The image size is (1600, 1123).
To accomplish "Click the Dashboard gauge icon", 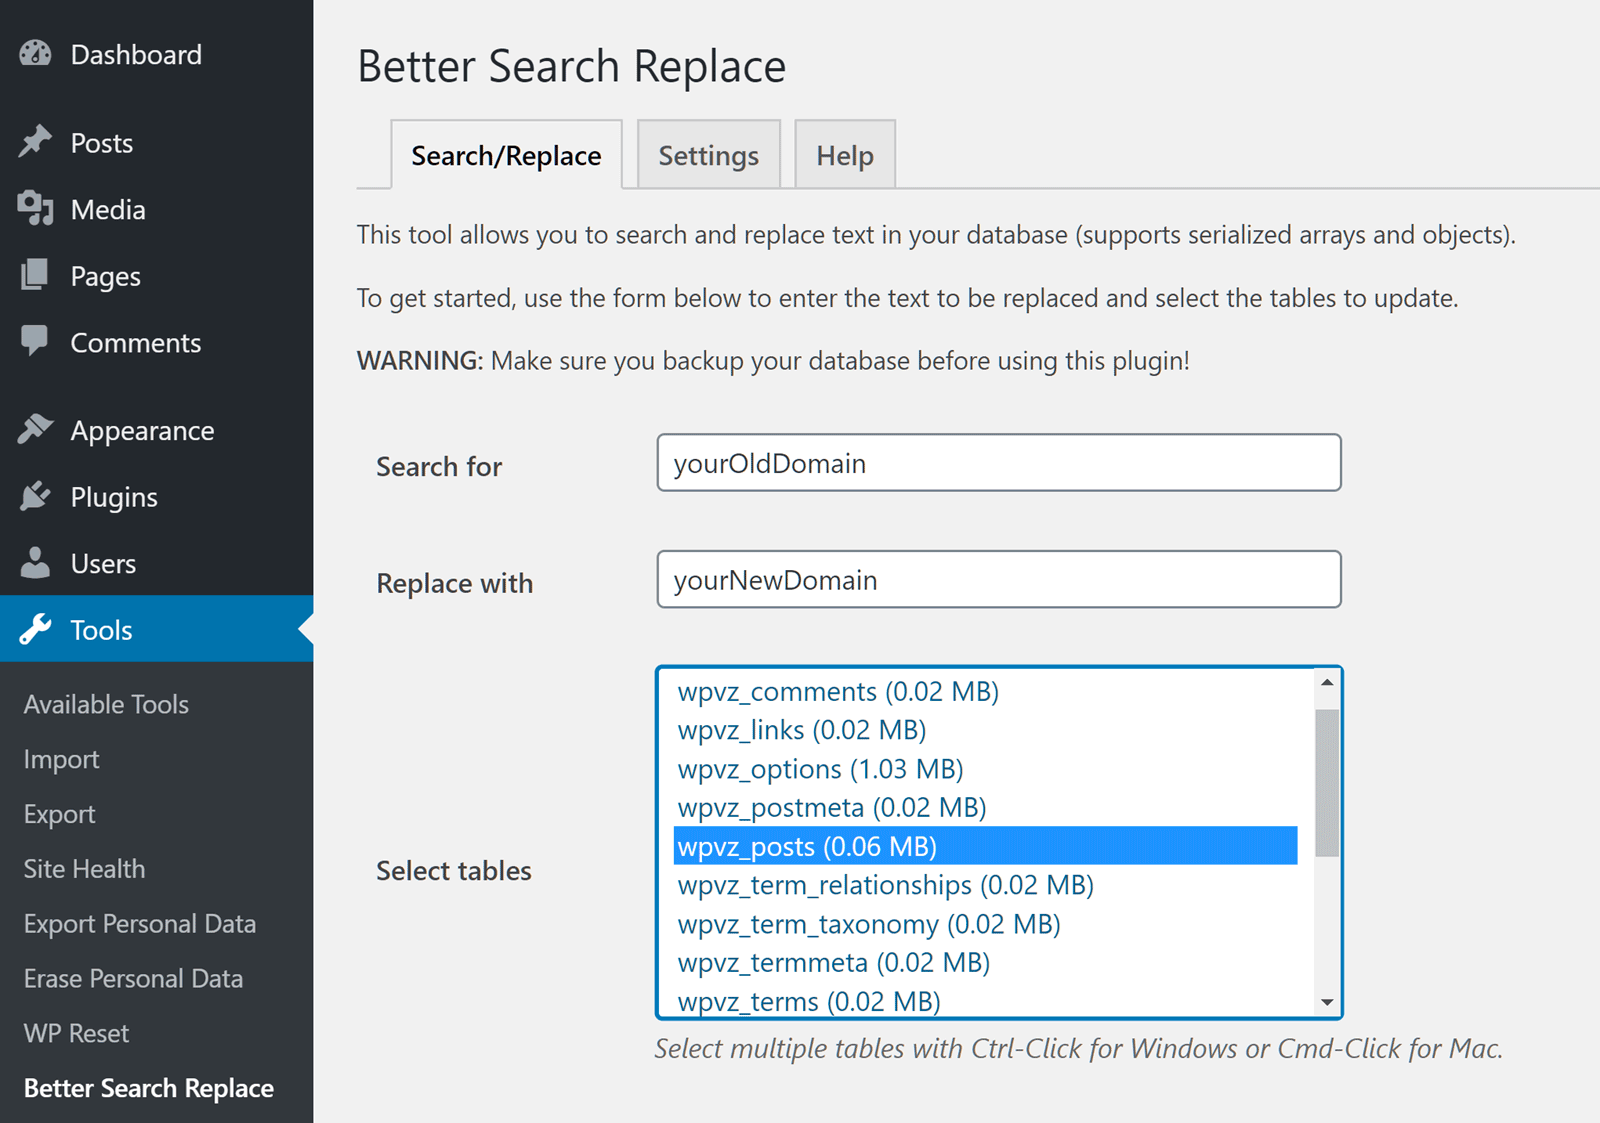I will (35, 54).
